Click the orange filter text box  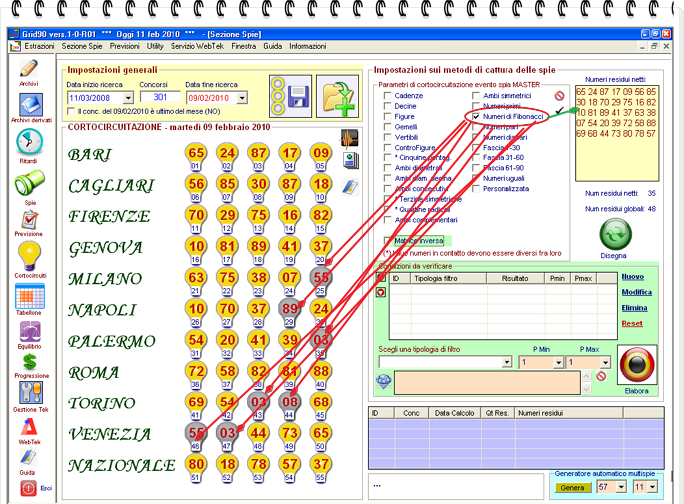pyautogui.click(x=487, y=383)
